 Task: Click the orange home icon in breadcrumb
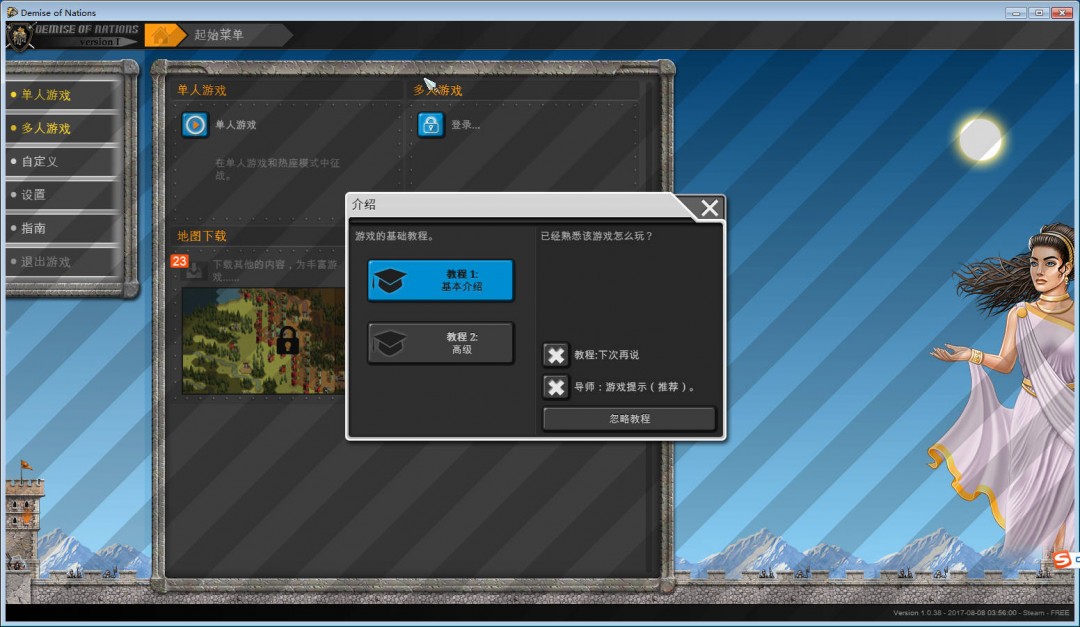pos(164,35)
